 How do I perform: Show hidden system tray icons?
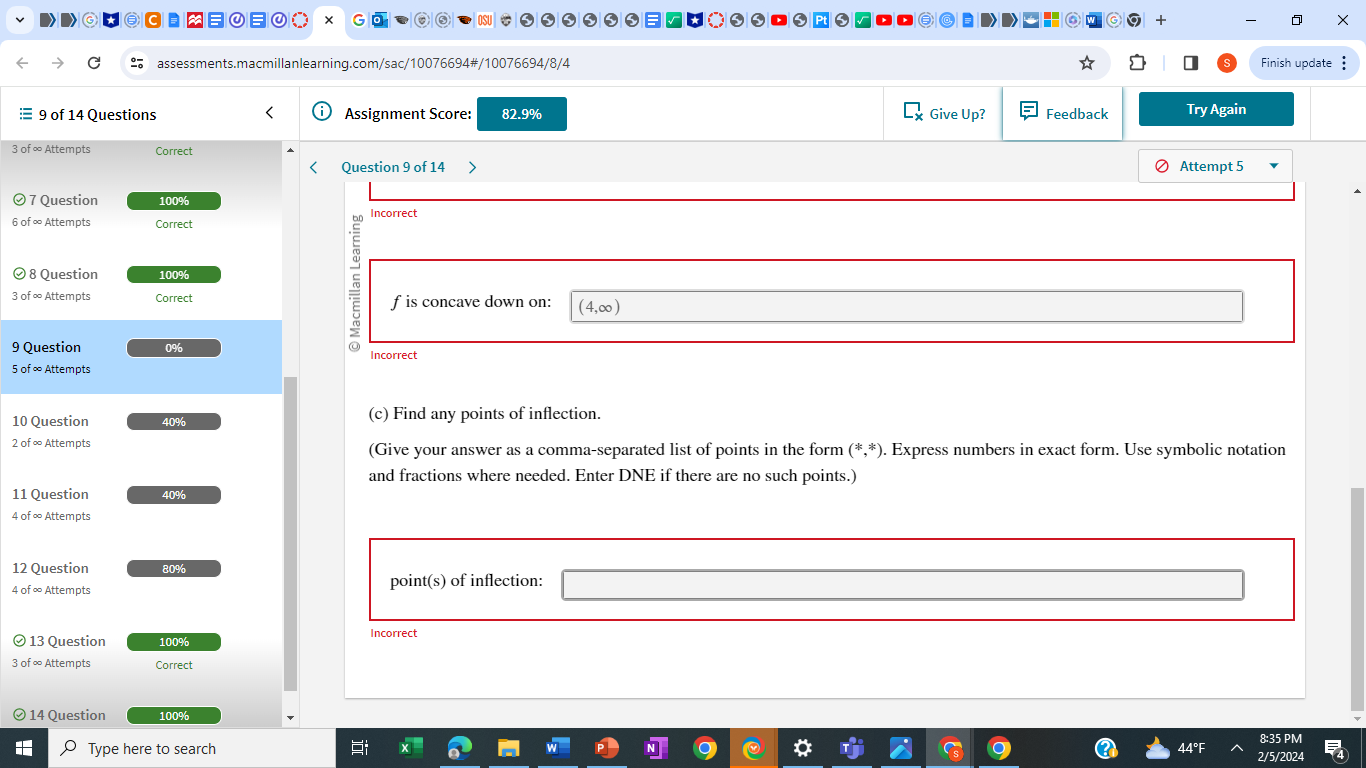[x=1238, y=748]
